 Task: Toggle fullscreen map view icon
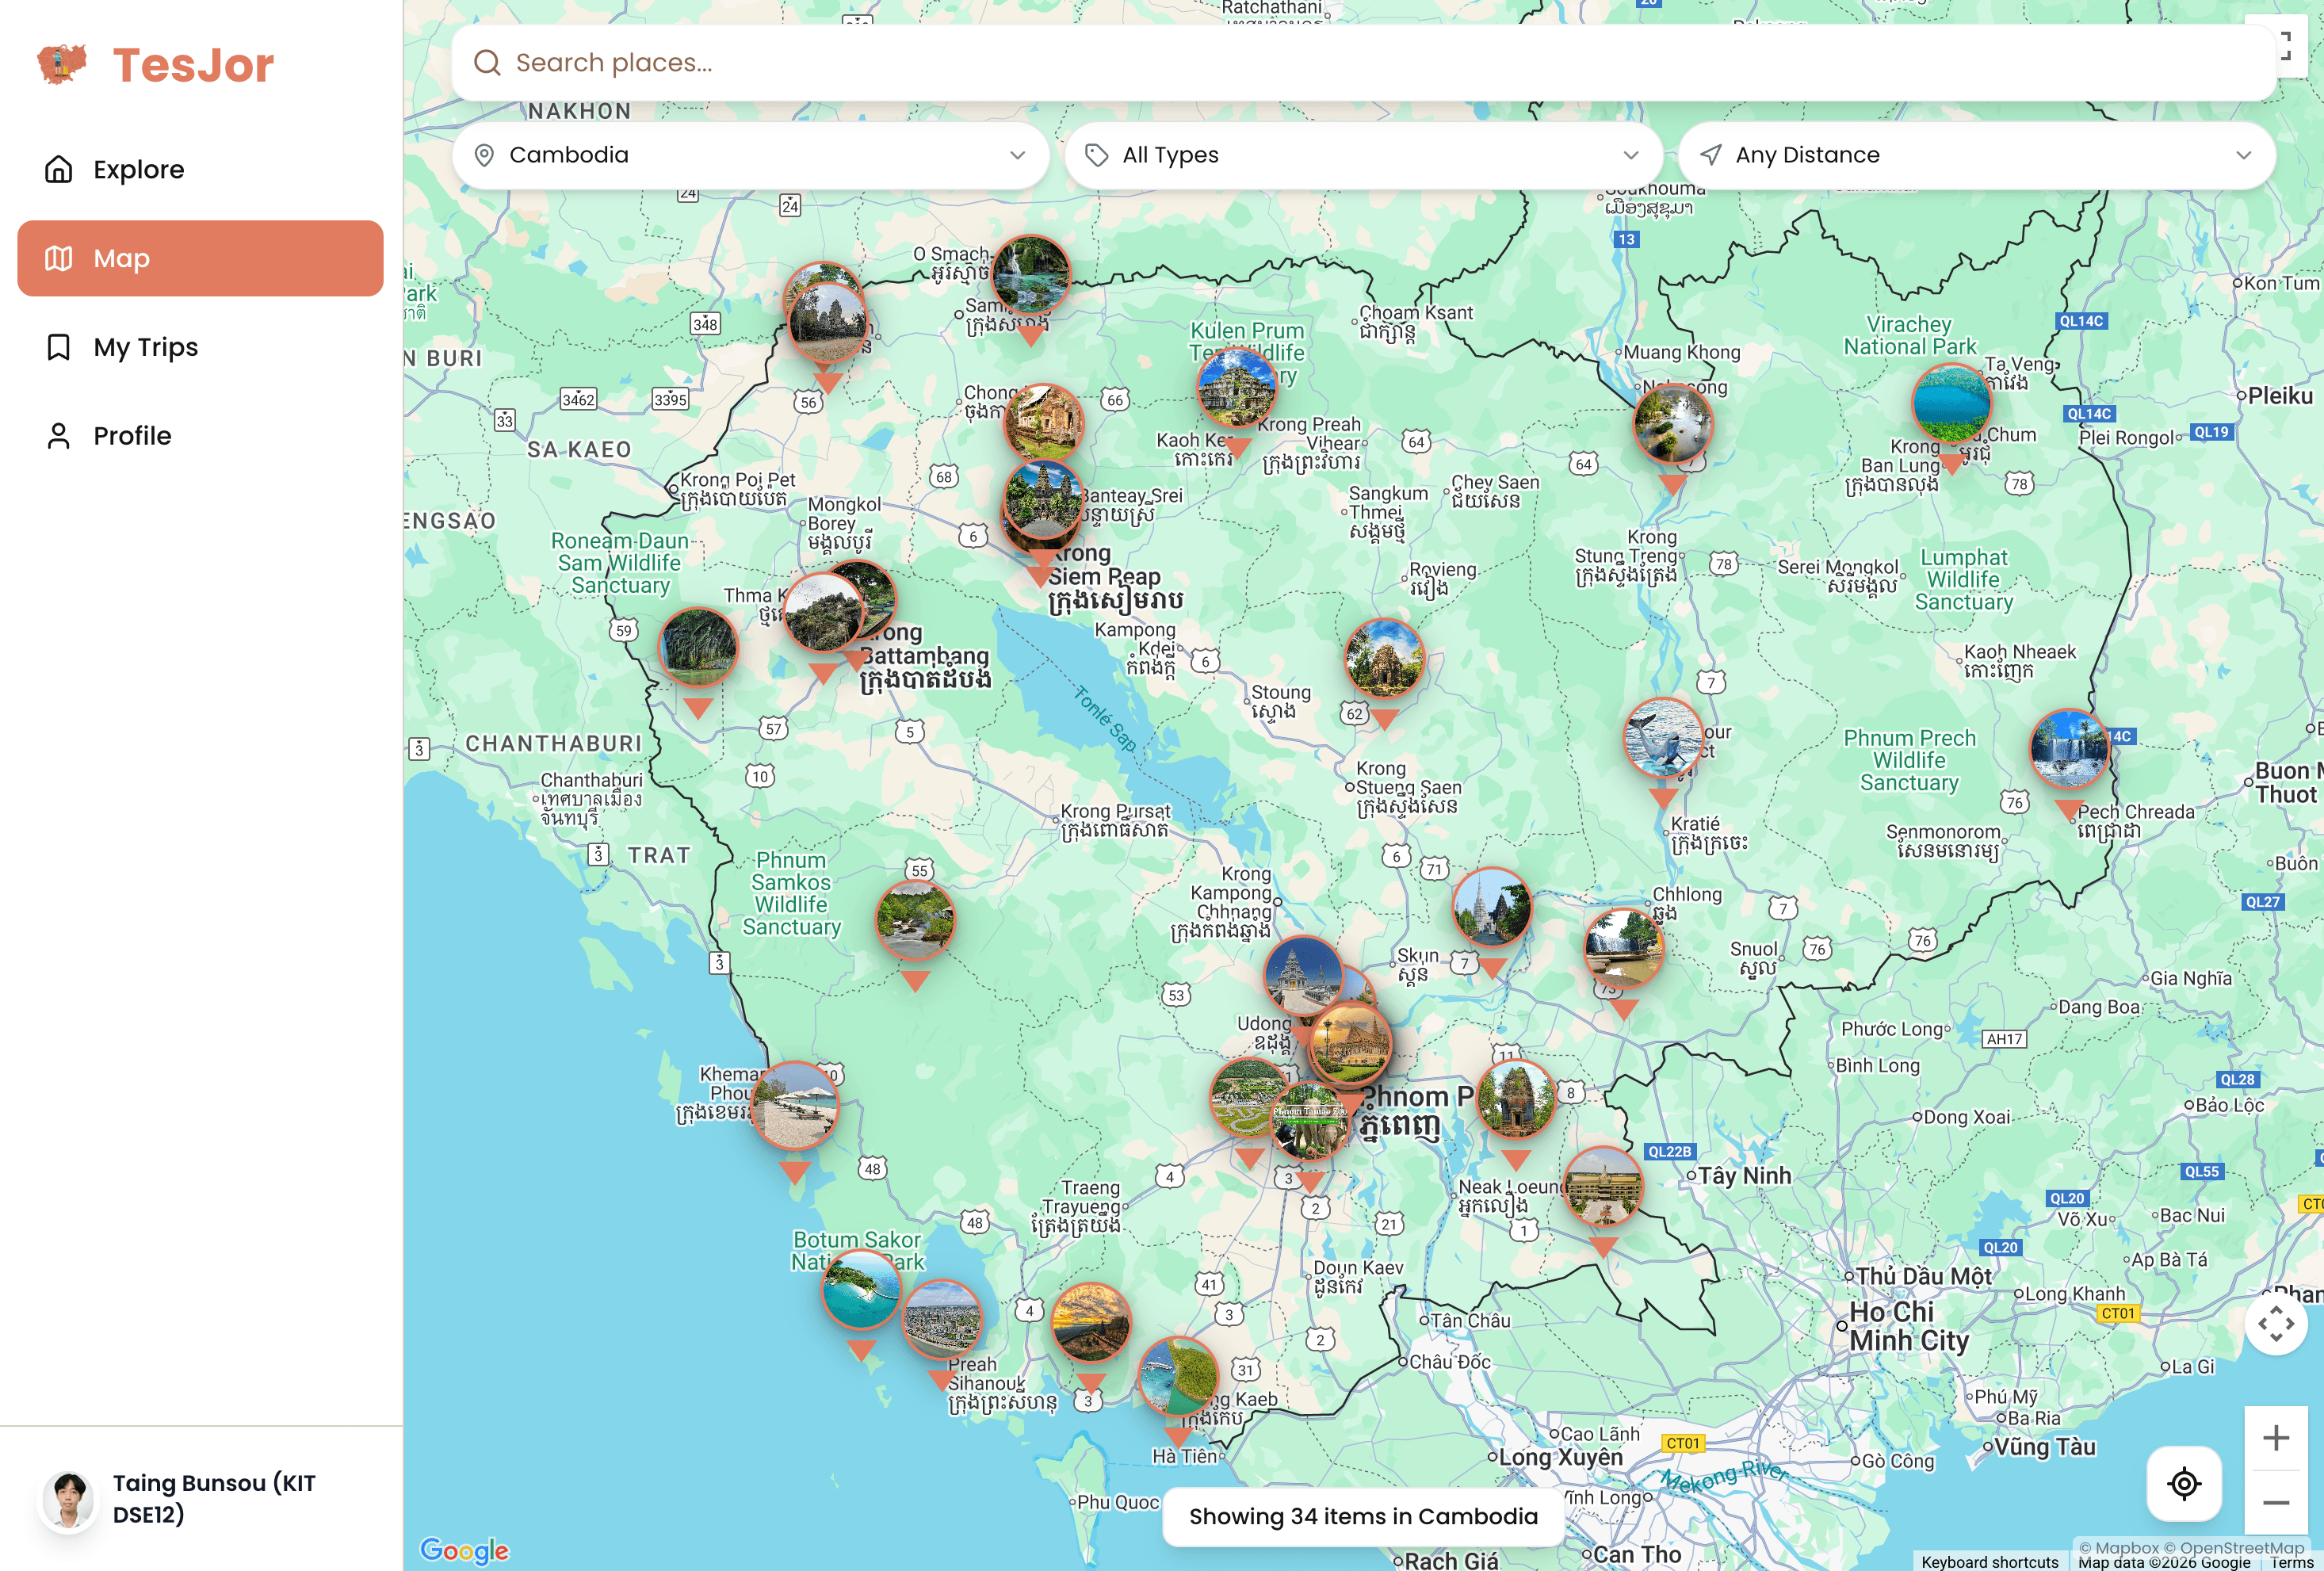click(x=2288, y=46)
